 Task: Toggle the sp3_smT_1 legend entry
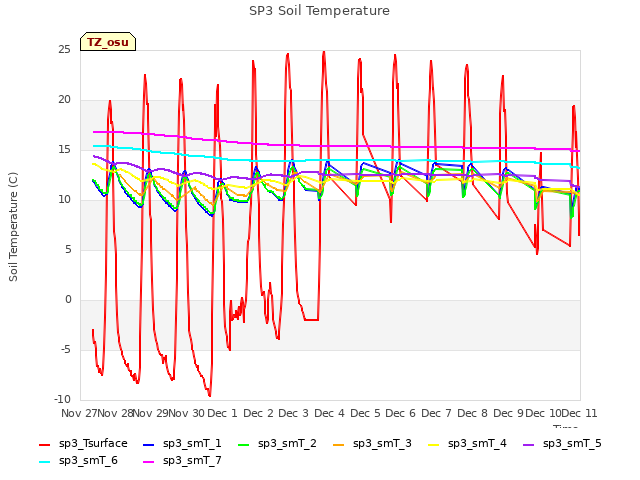(182, 443)
